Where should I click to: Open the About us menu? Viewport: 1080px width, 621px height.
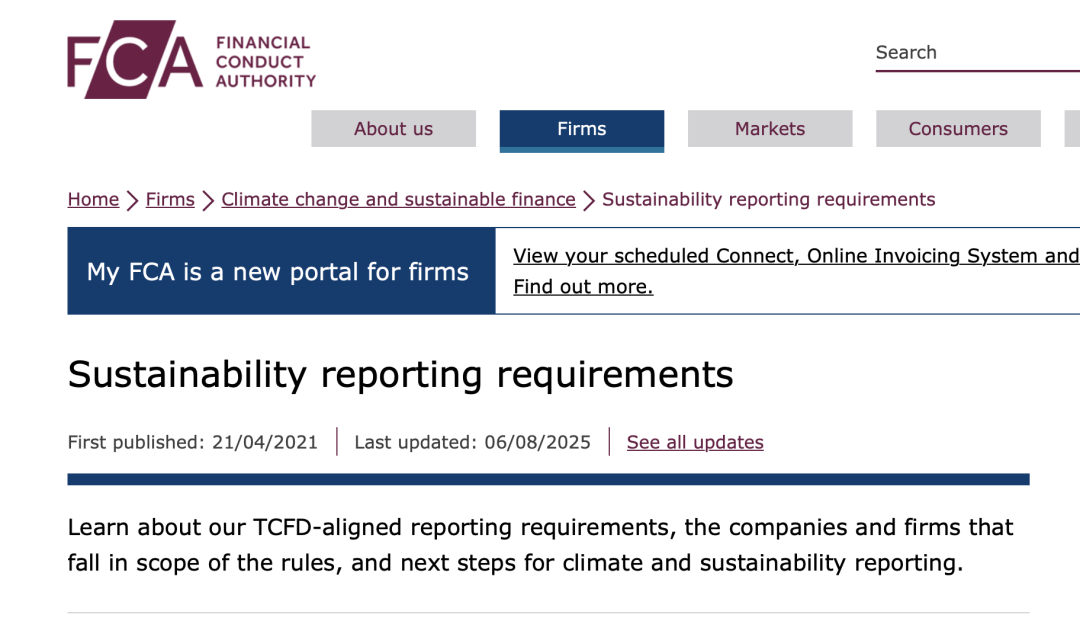pyautogui.click(x=393, y=129)
